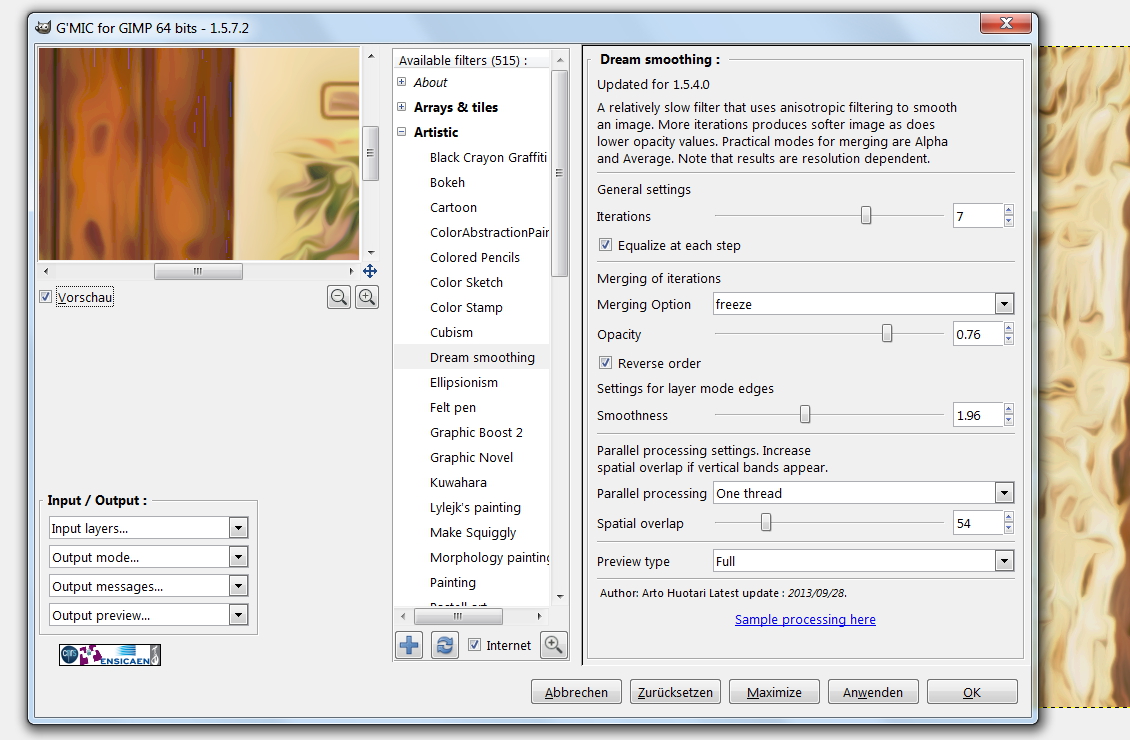Click the Opacity slider handle
The width and height of the screenshot is (1130, 740).
pyautogui.click(x=886, y=333)
